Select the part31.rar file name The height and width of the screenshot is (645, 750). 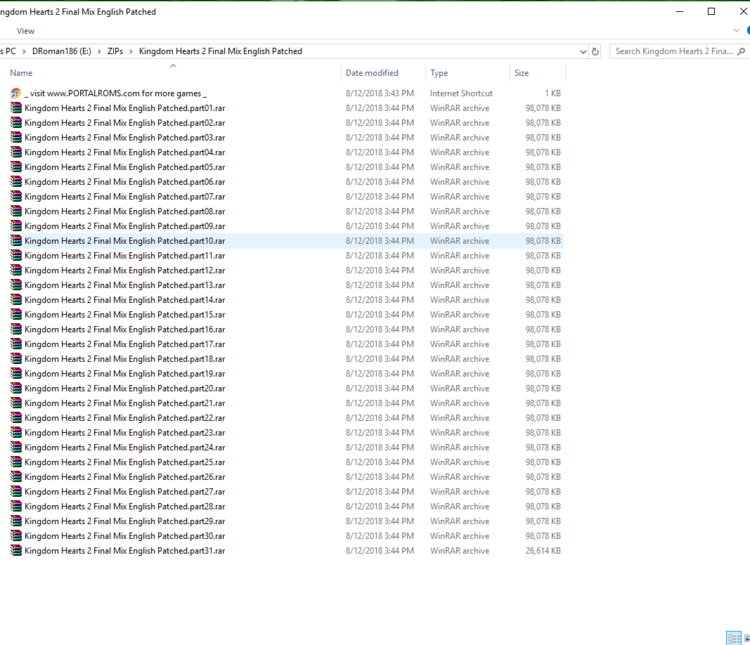[x=125, y=551]
